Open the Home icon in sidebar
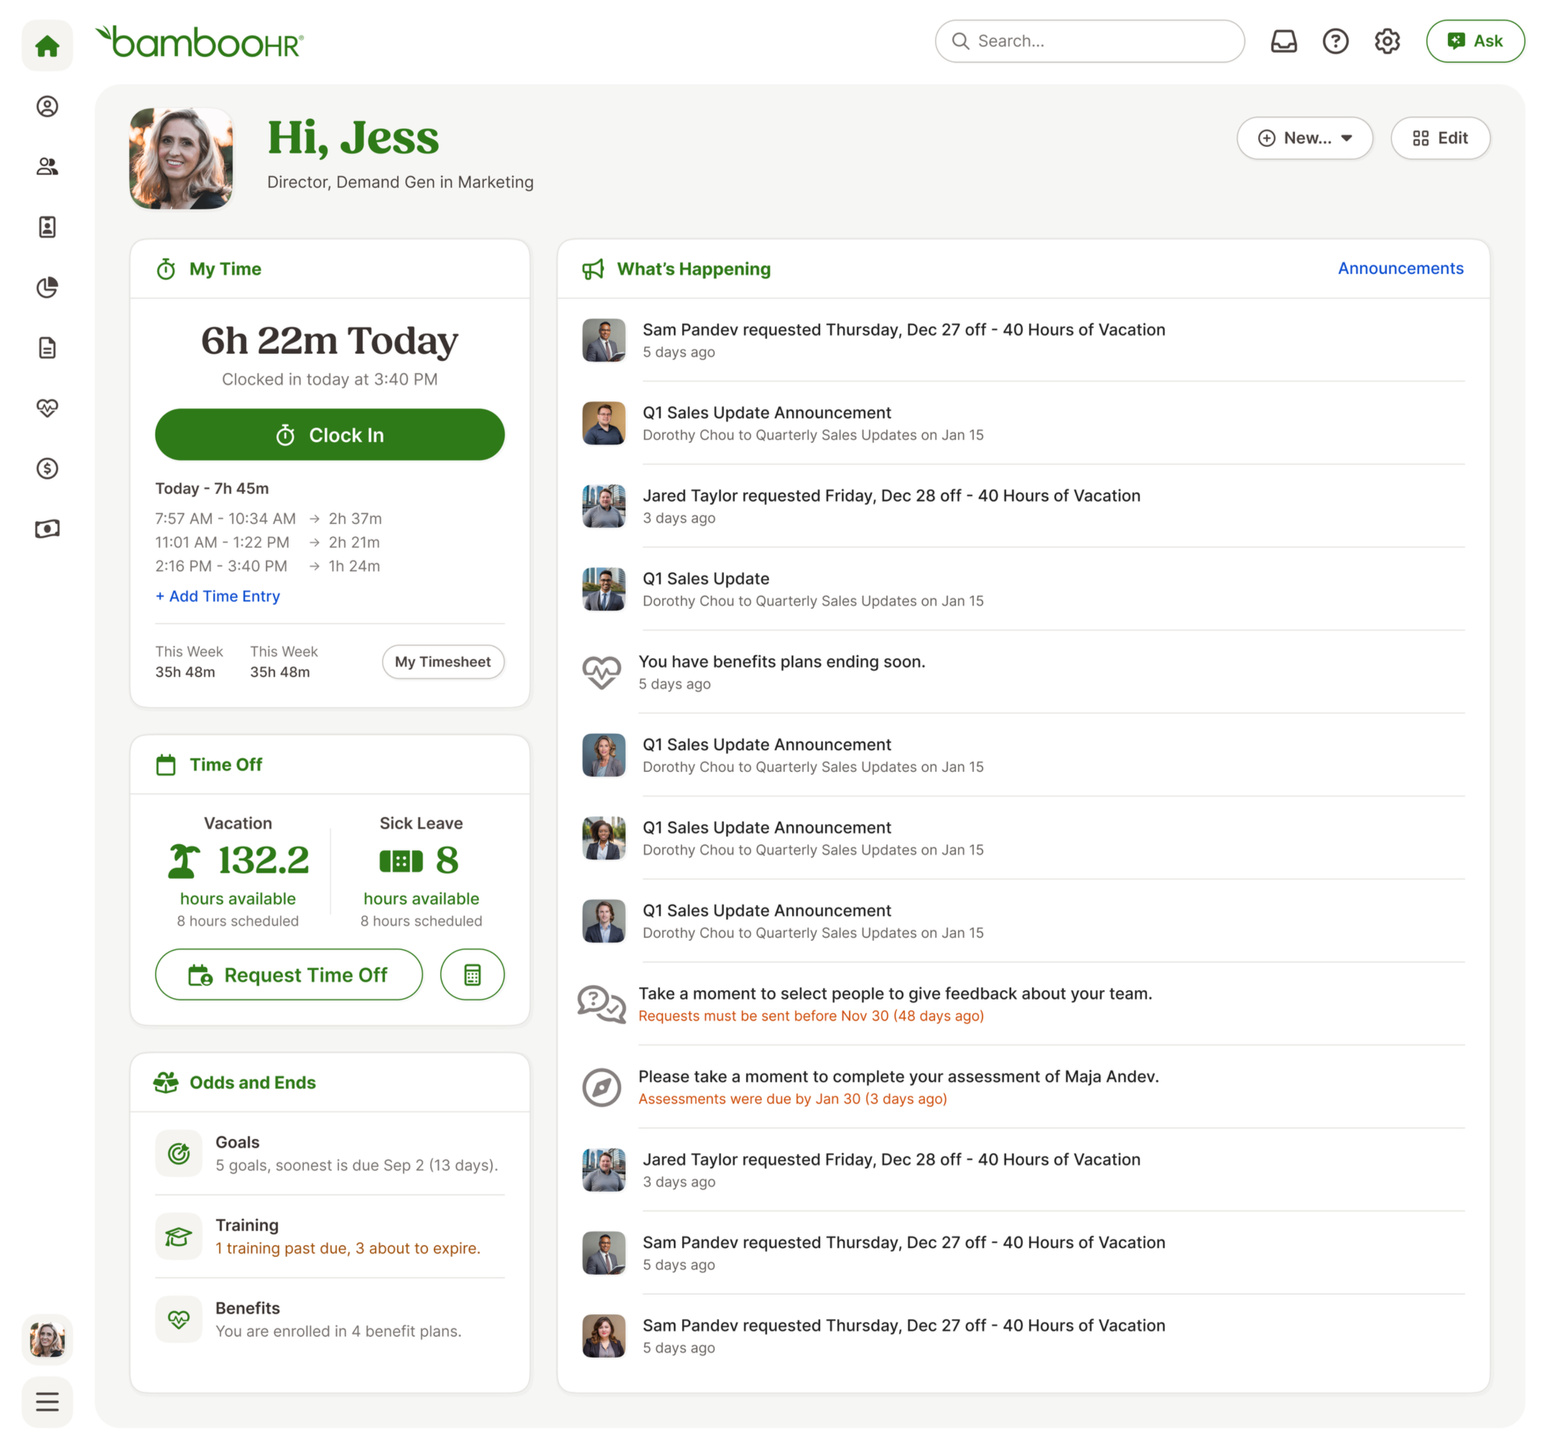1547x1449 pixels. tap(47, 46)
